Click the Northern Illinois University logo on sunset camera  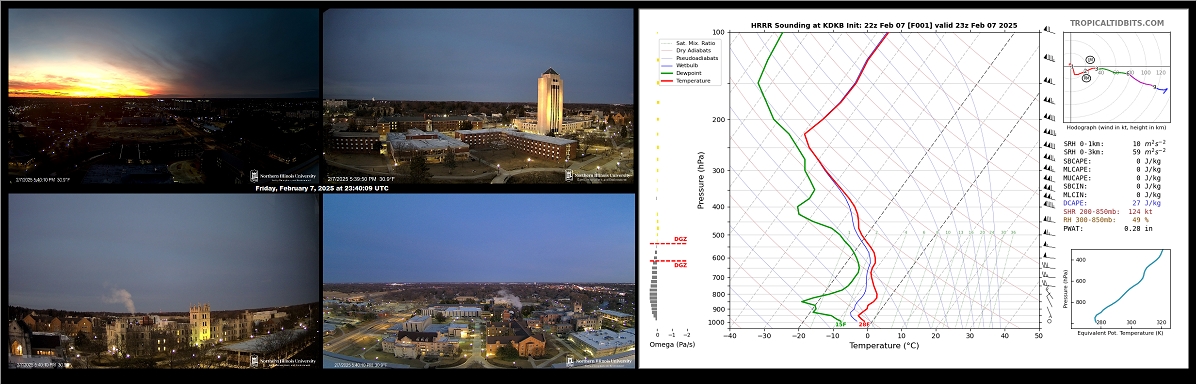click(x=284, y=176)
